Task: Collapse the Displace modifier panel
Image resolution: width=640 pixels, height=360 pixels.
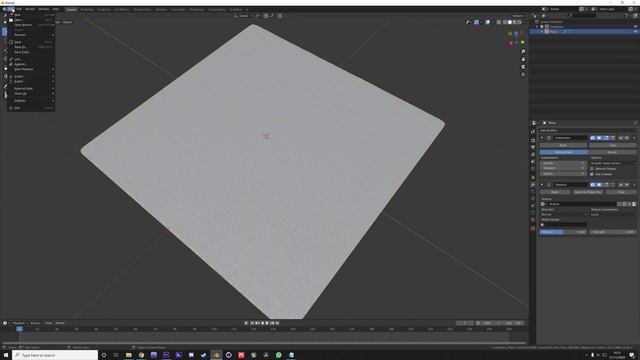Action: click(x=542, y=184)
